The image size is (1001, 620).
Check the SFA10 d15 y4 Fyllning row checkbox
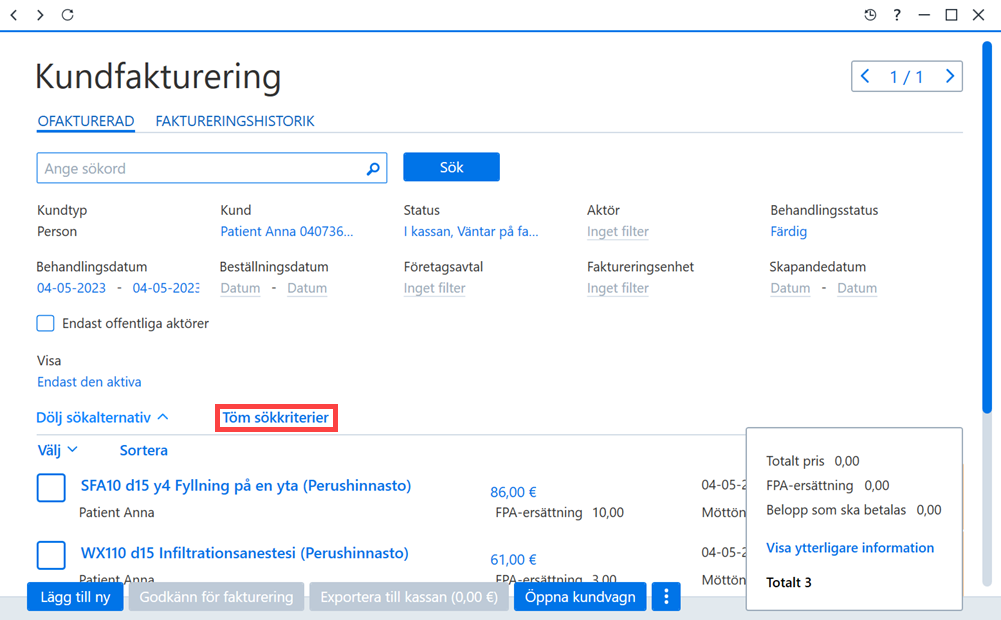[51, 487]
